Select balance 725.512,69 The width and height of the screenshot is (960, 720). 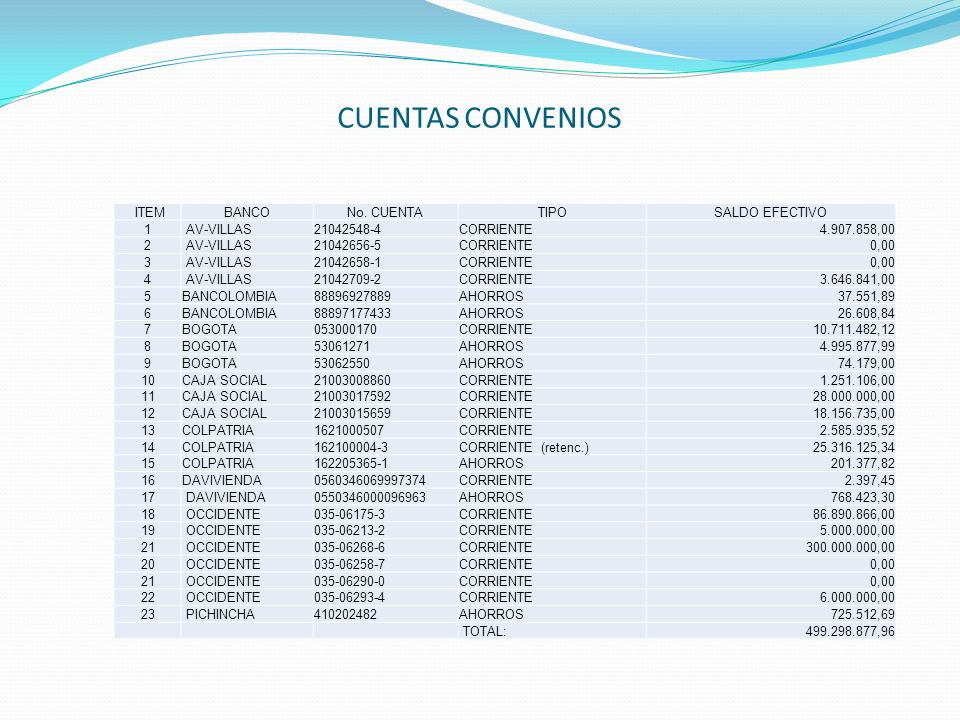pyautogui.click(x=862, y=614)
